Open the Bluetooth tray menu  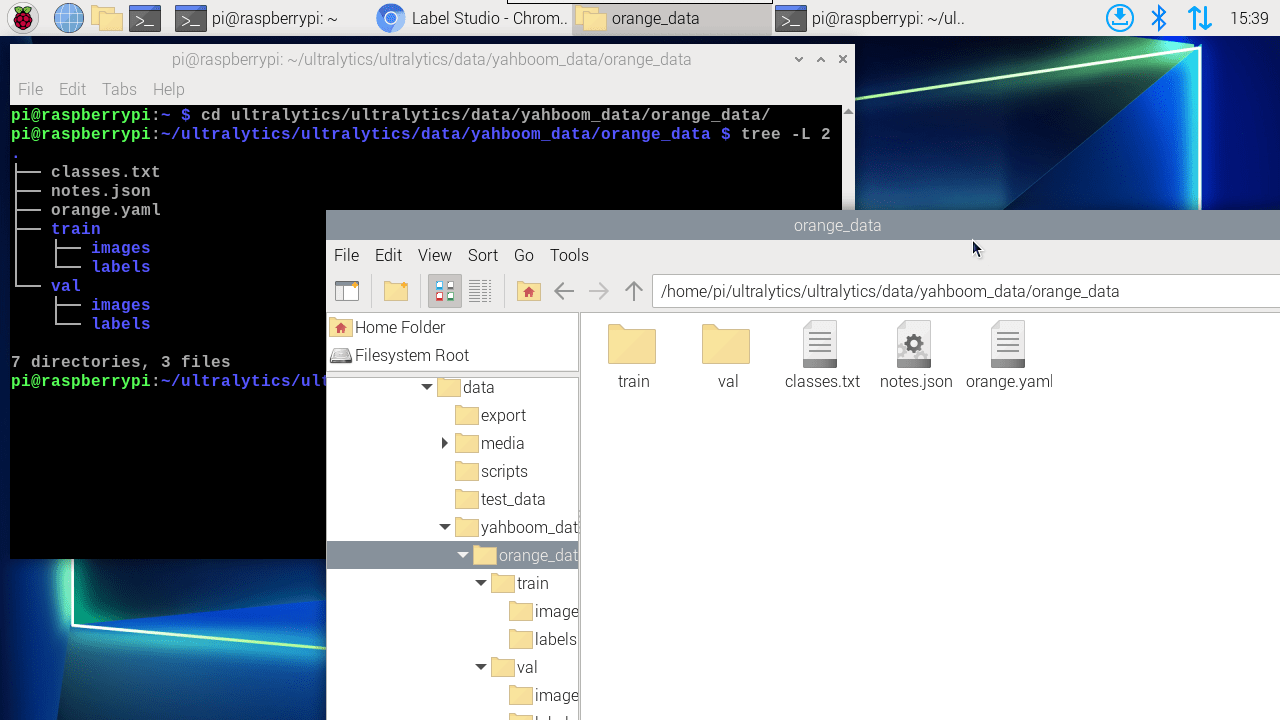click(1159, 18)
